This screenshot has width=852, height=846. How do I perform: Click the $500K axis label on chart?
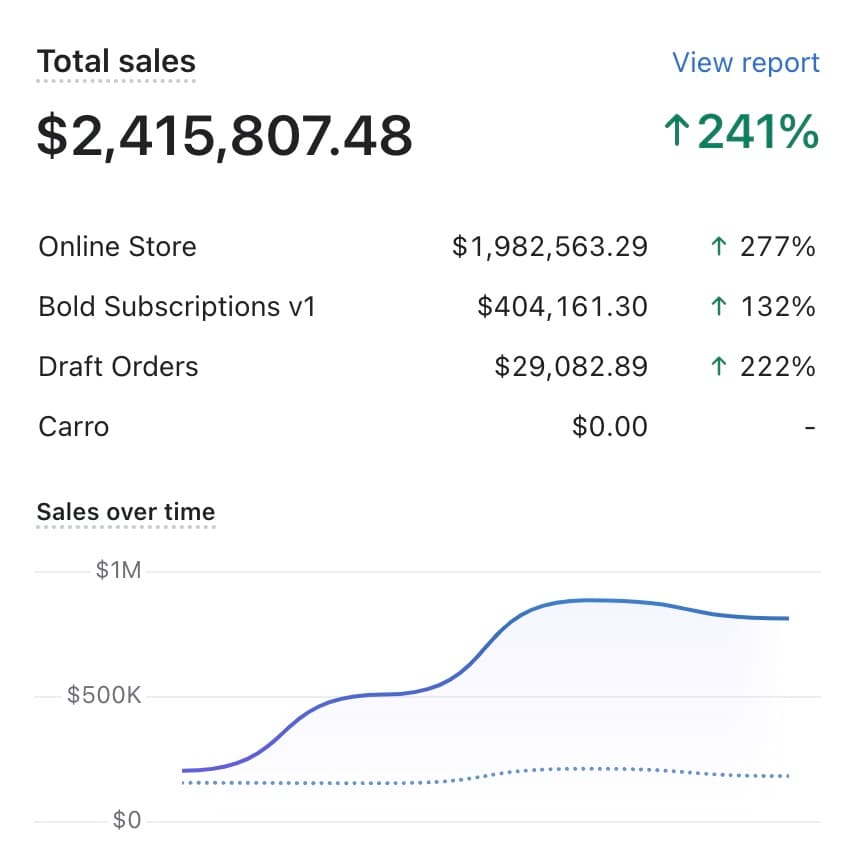pyautogui.click(x=104, y=695)
